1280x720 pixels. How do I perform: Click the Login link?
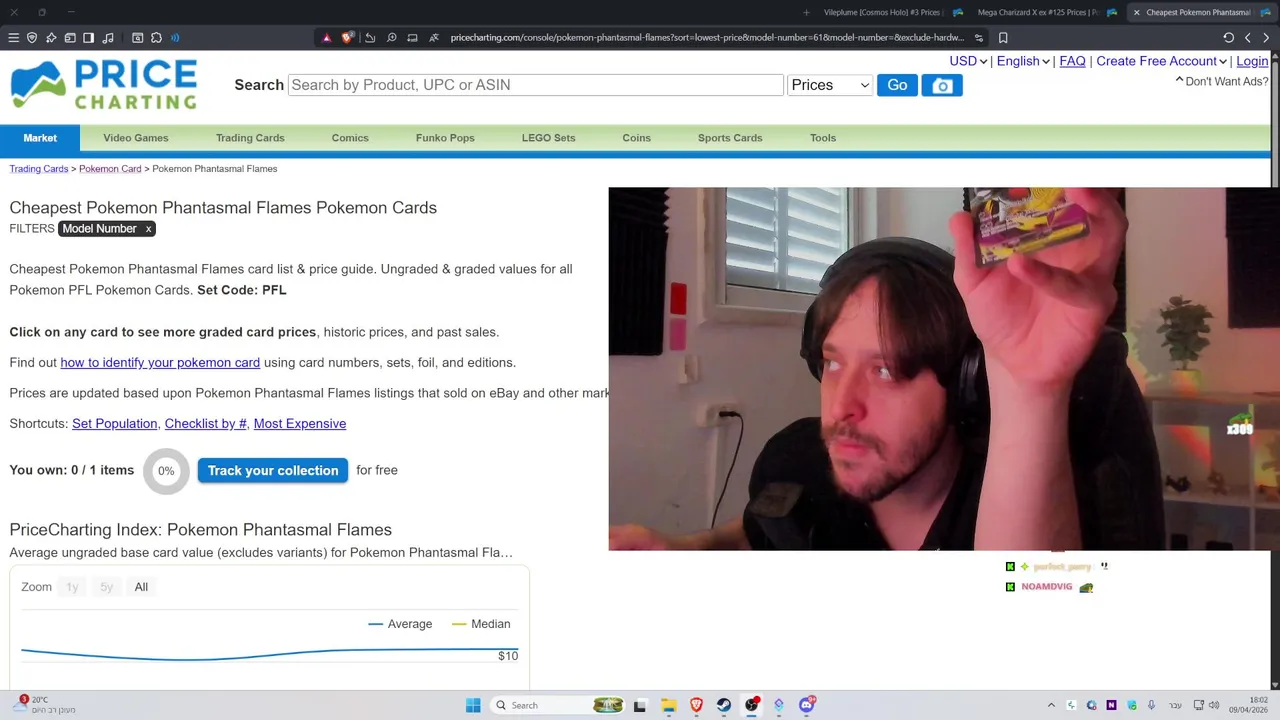(x=1252, y=61)
